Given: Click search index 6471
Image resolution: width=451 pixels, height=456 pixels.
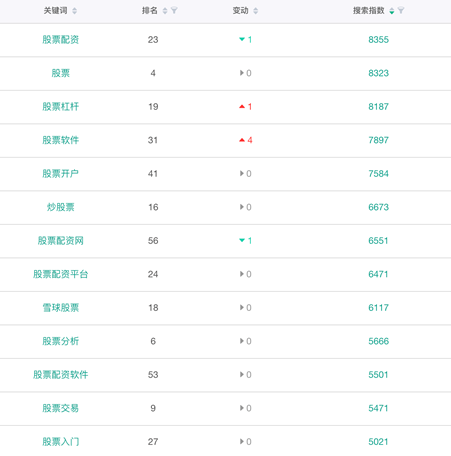Looking at the screenshot, I should click(379, 274).
